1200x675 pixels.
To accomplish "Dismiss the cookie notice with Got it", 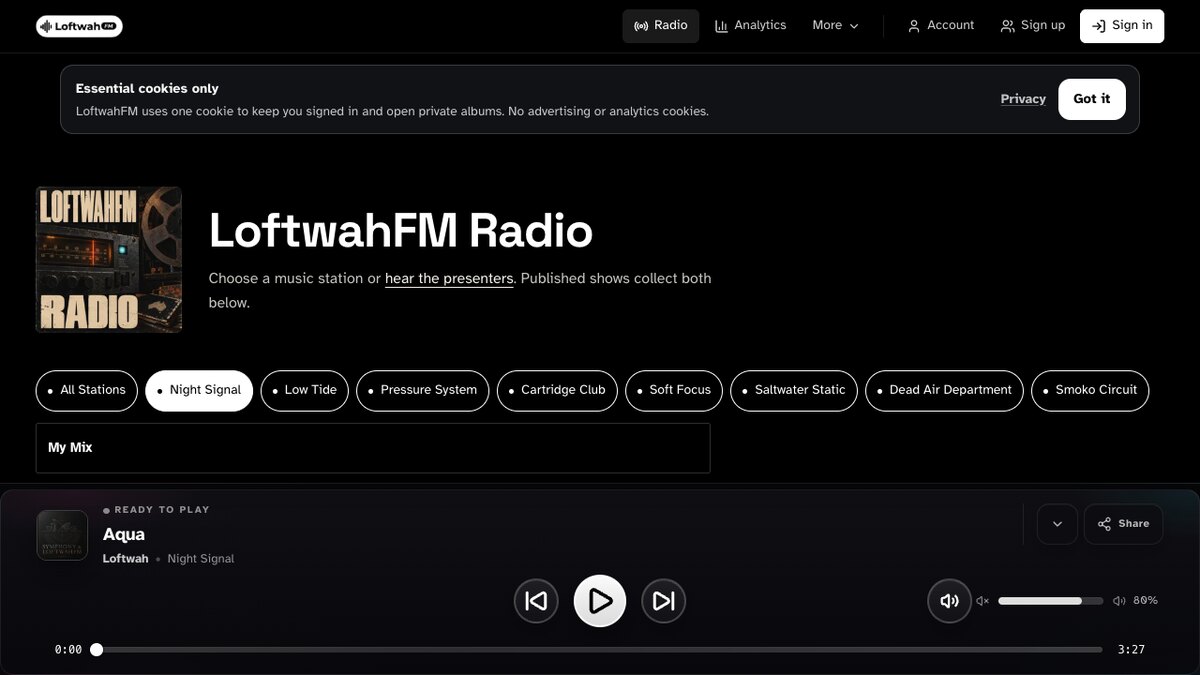I will [1092, 99].
